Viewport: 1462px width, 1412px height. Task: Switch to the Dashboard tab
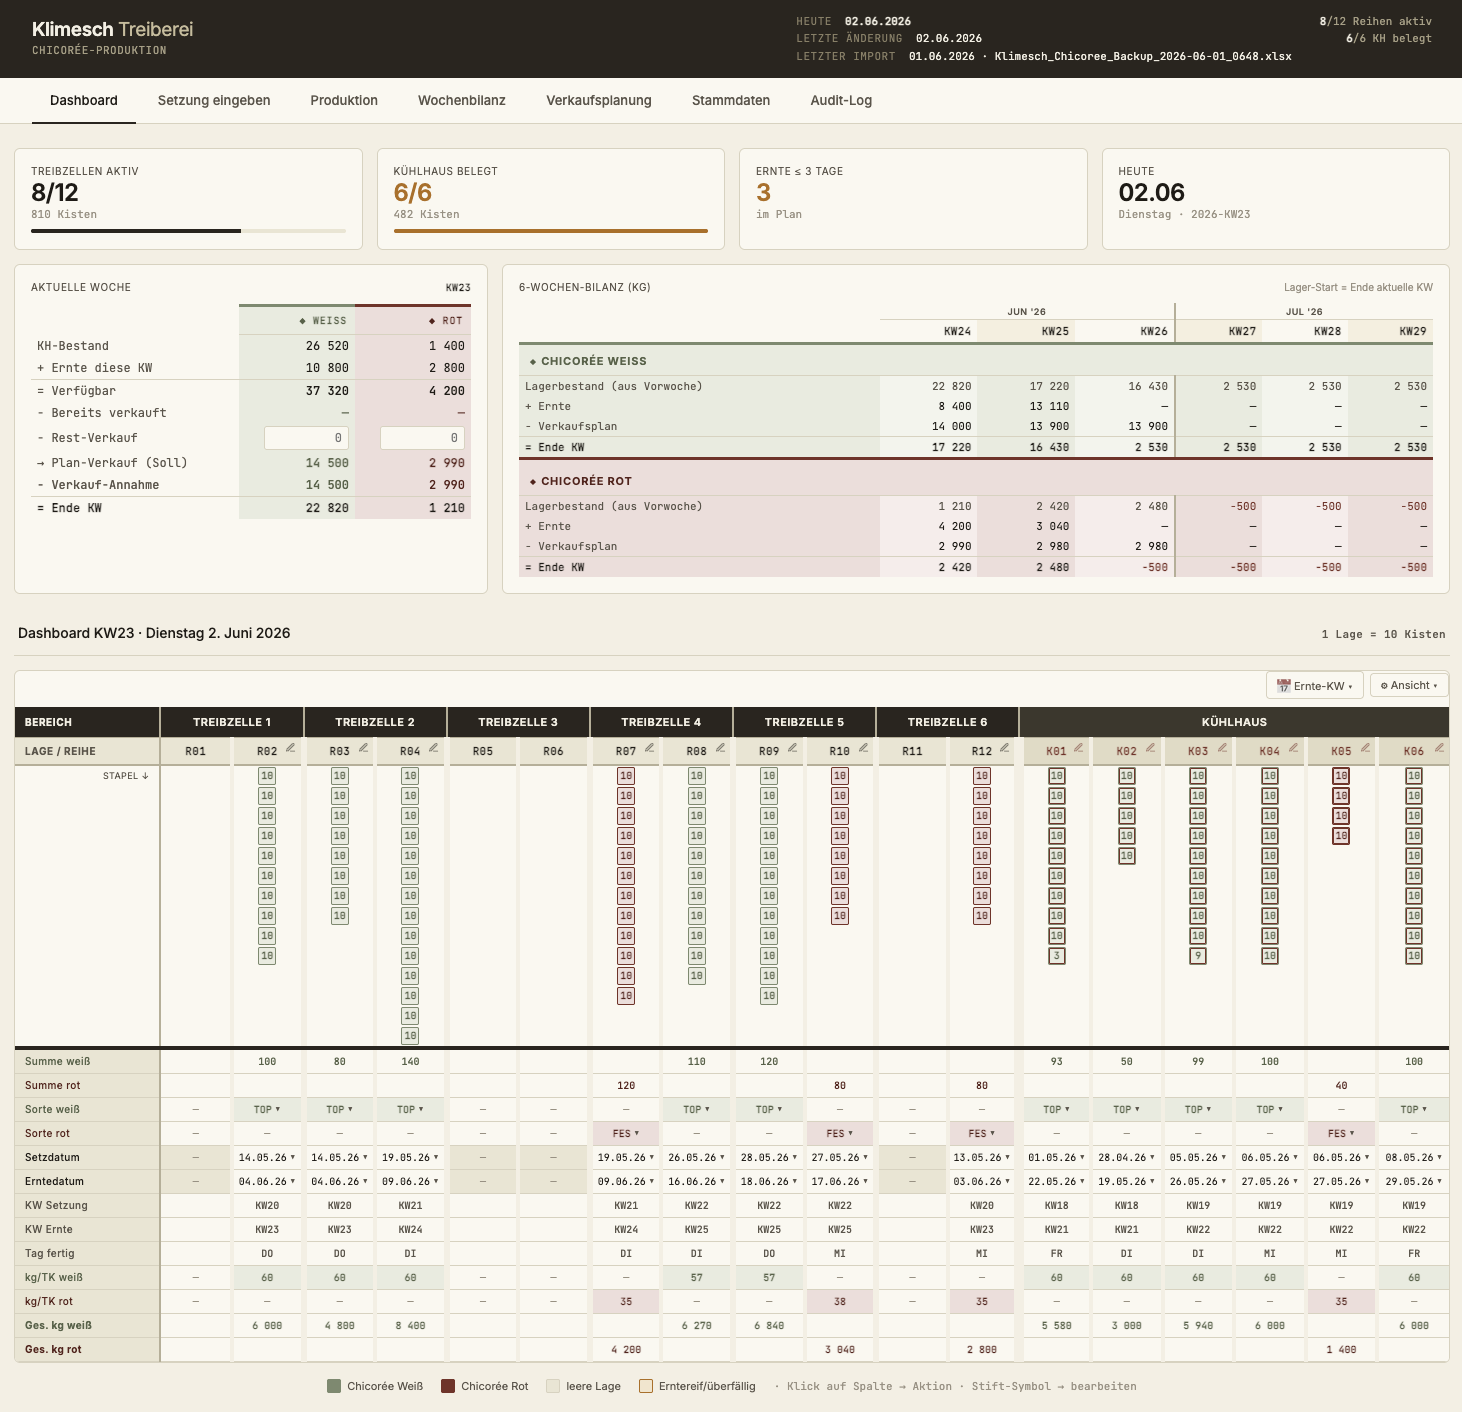84,100
